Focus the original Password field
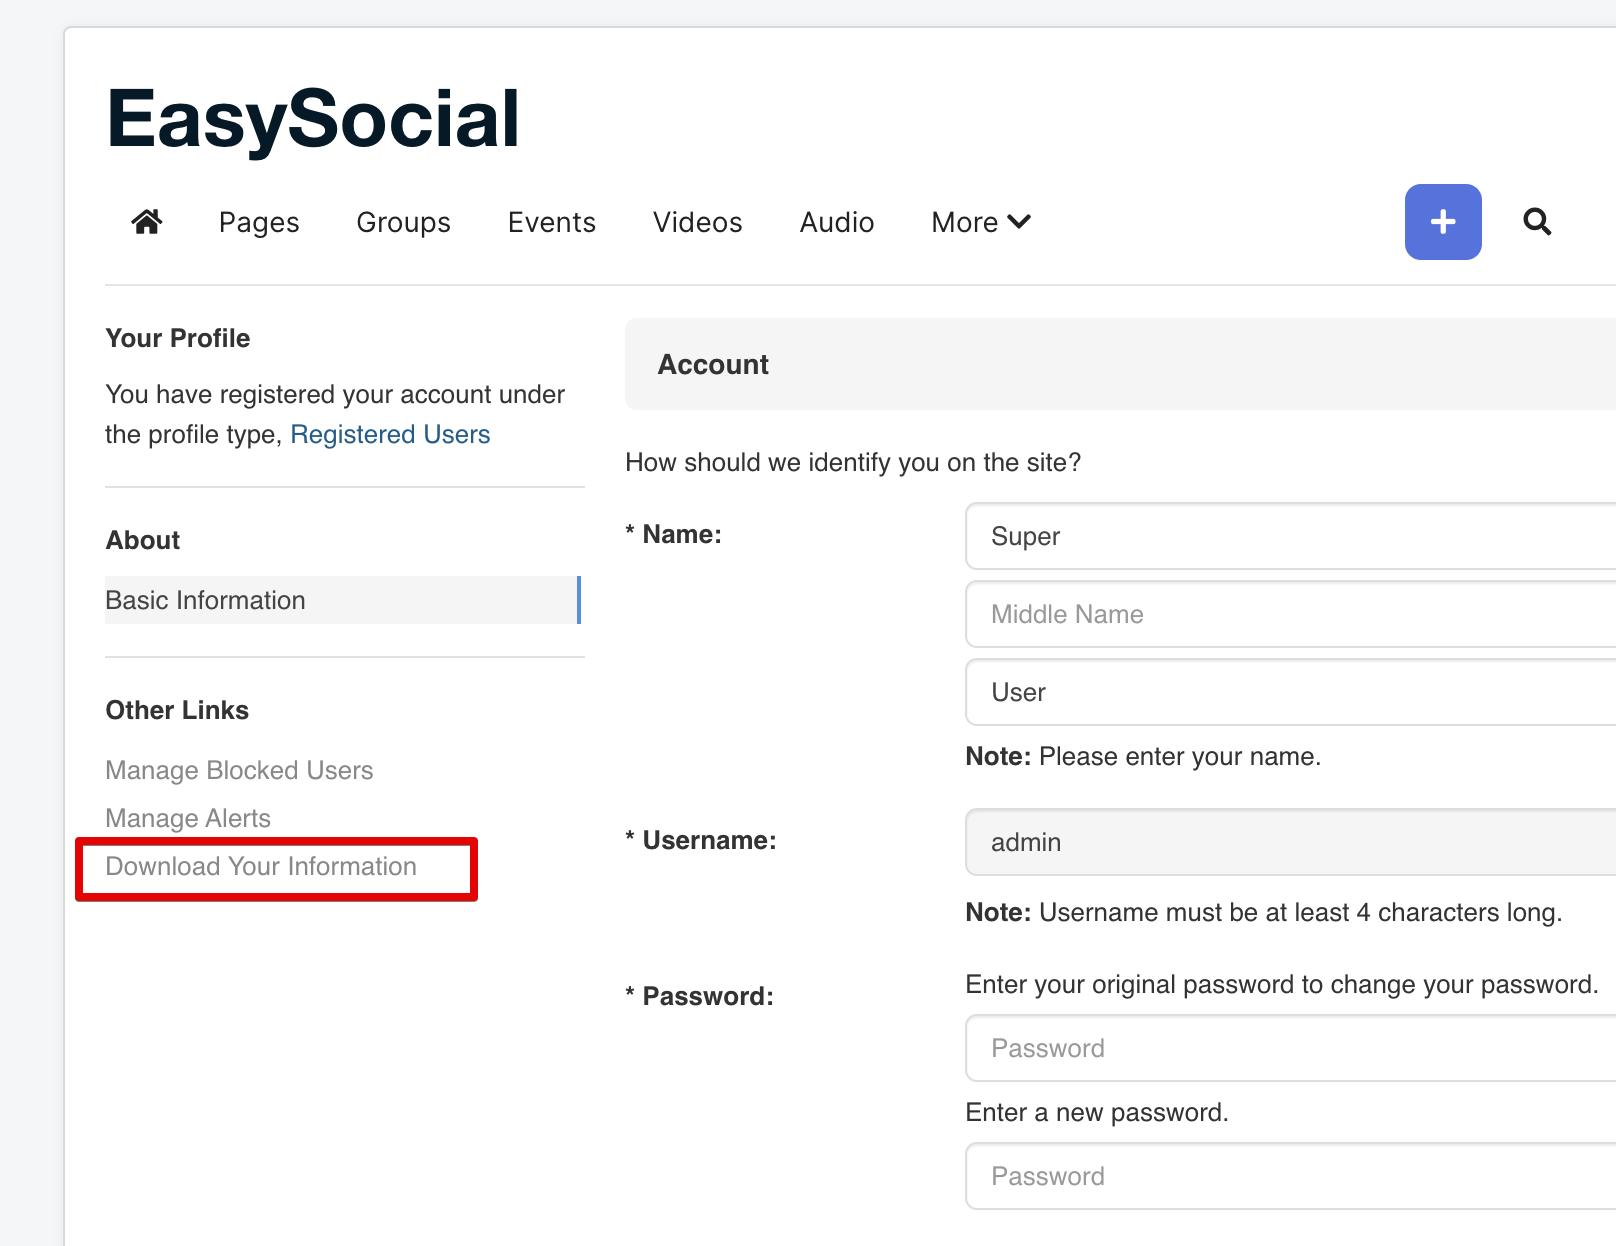This screenshot has height=1246, width=1616. pos(1290,1048)
